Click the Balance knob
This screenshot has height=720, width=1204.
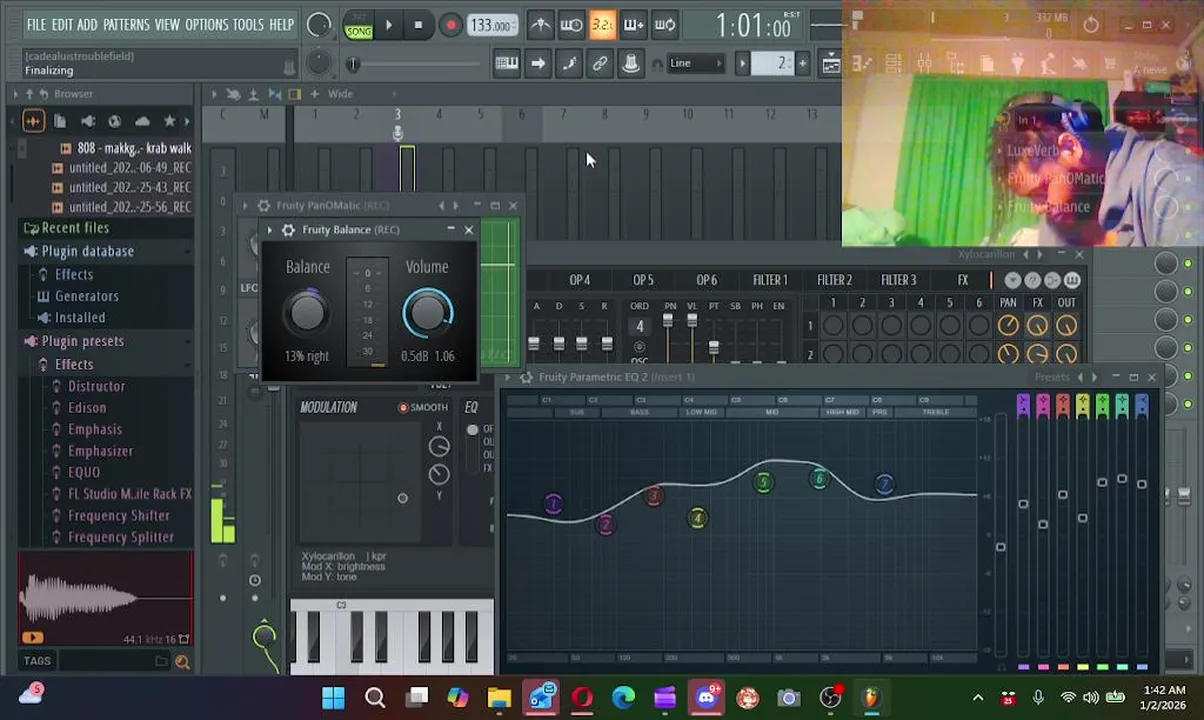click(x=307, y=313)
